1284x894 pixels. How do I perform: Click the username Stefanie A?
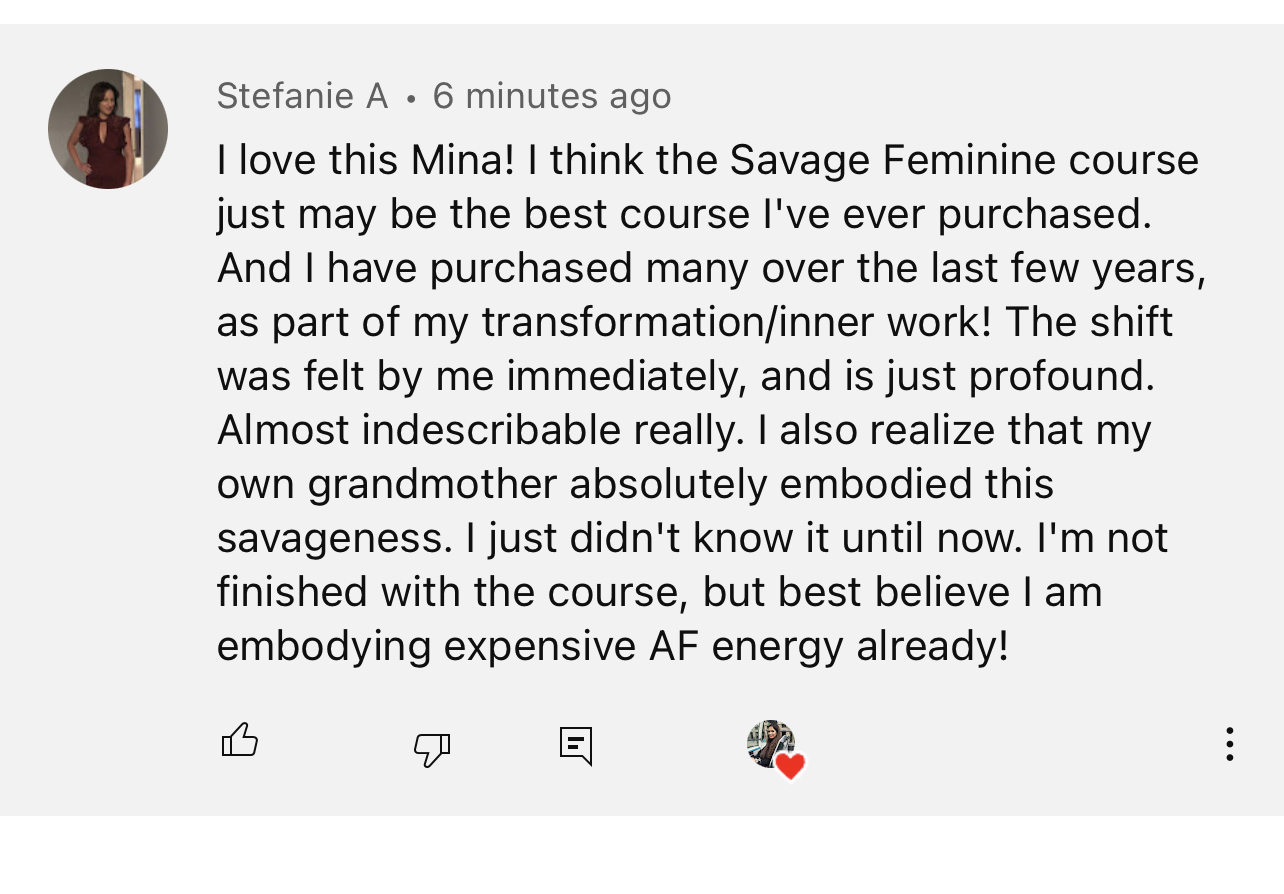pos(302,96)
